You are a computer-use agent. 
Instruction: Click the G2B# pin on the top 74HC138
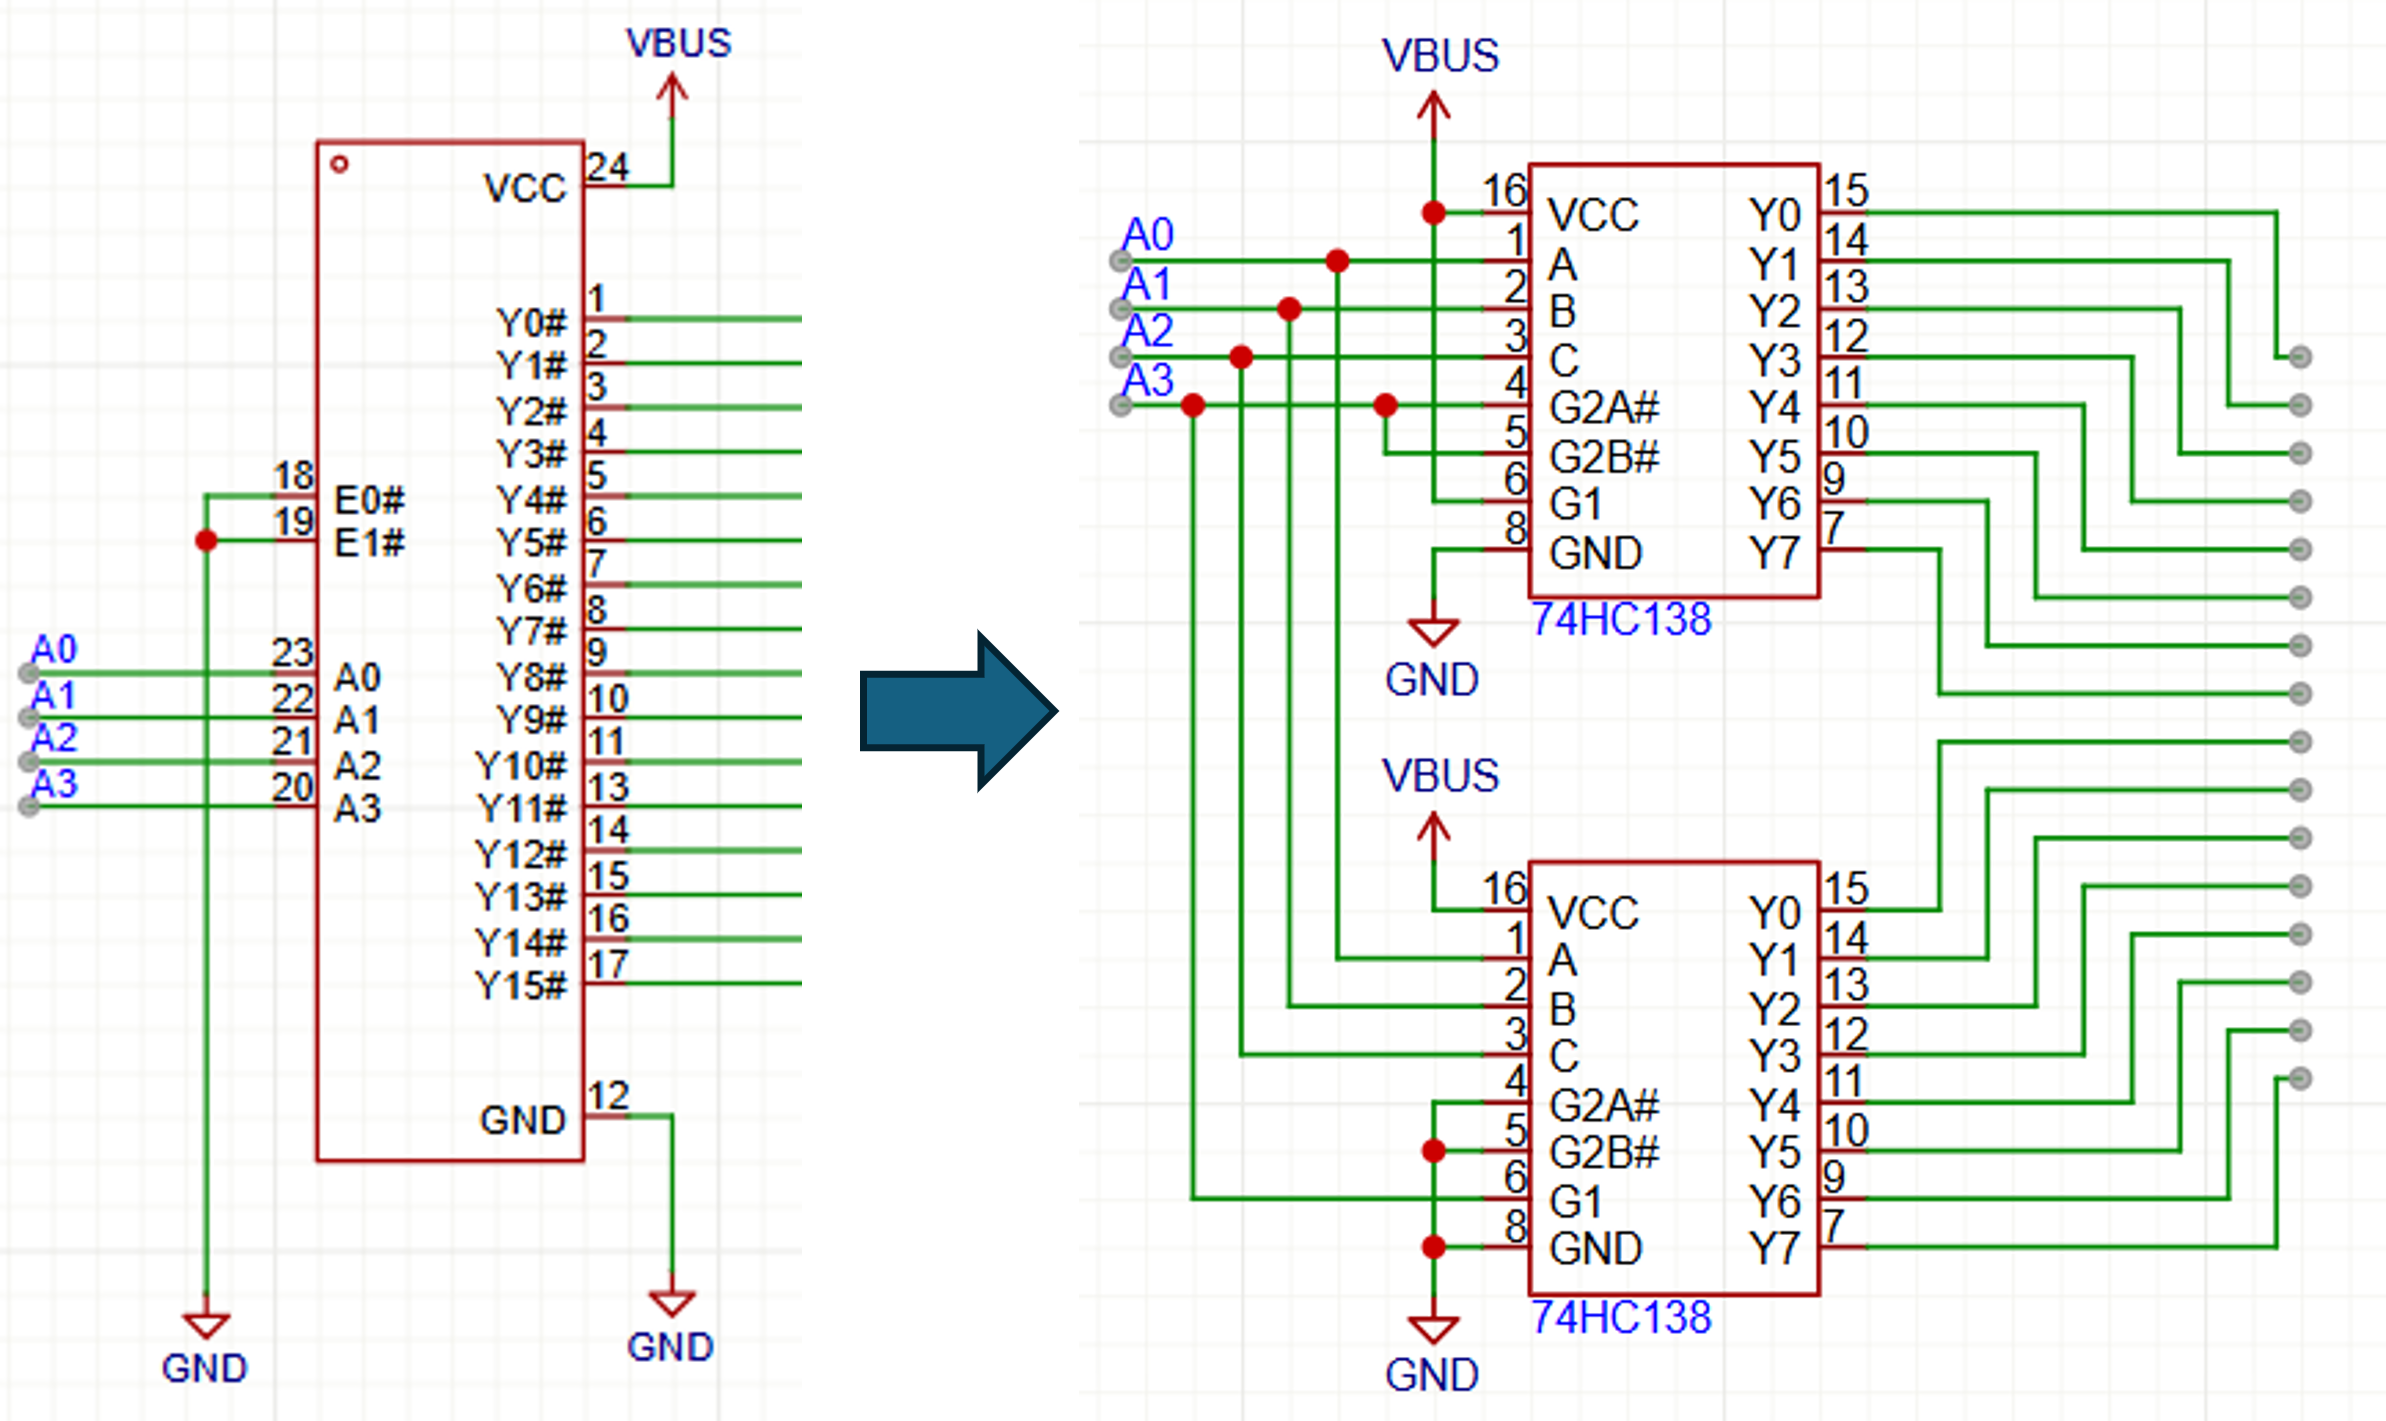(x=1603, y=457)
